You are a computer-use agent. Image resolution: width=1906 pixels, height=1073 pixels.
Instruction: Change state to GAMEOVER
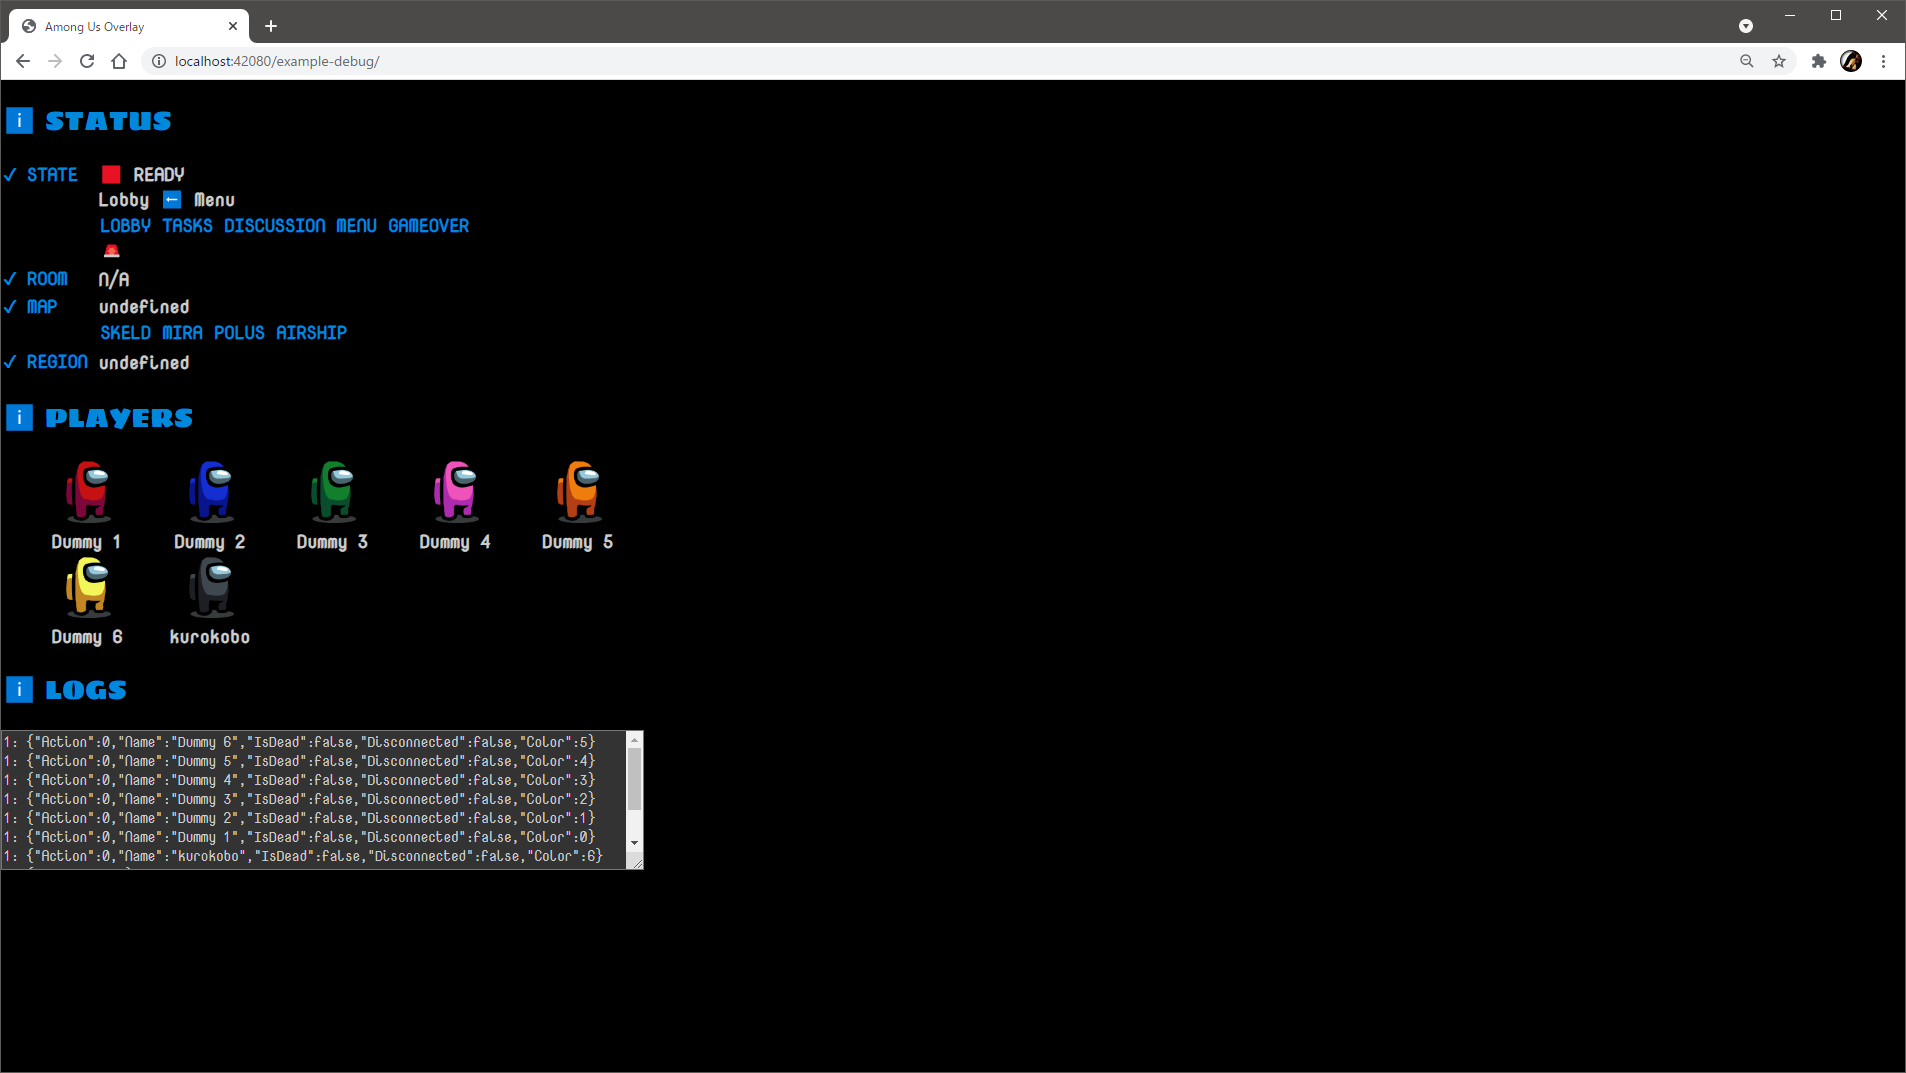428,226
